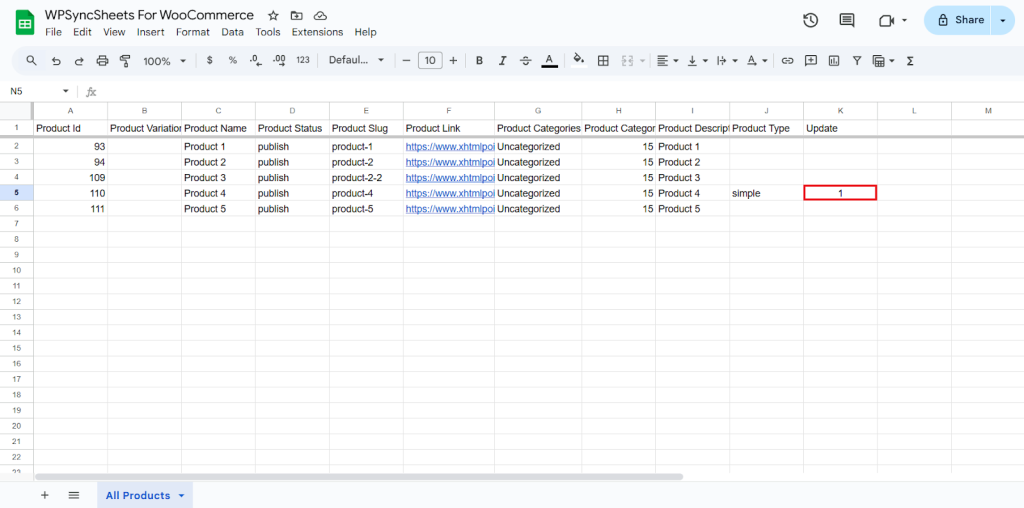Open the zoom 100% dropdown
The image size is (1024, 508).
165,61
